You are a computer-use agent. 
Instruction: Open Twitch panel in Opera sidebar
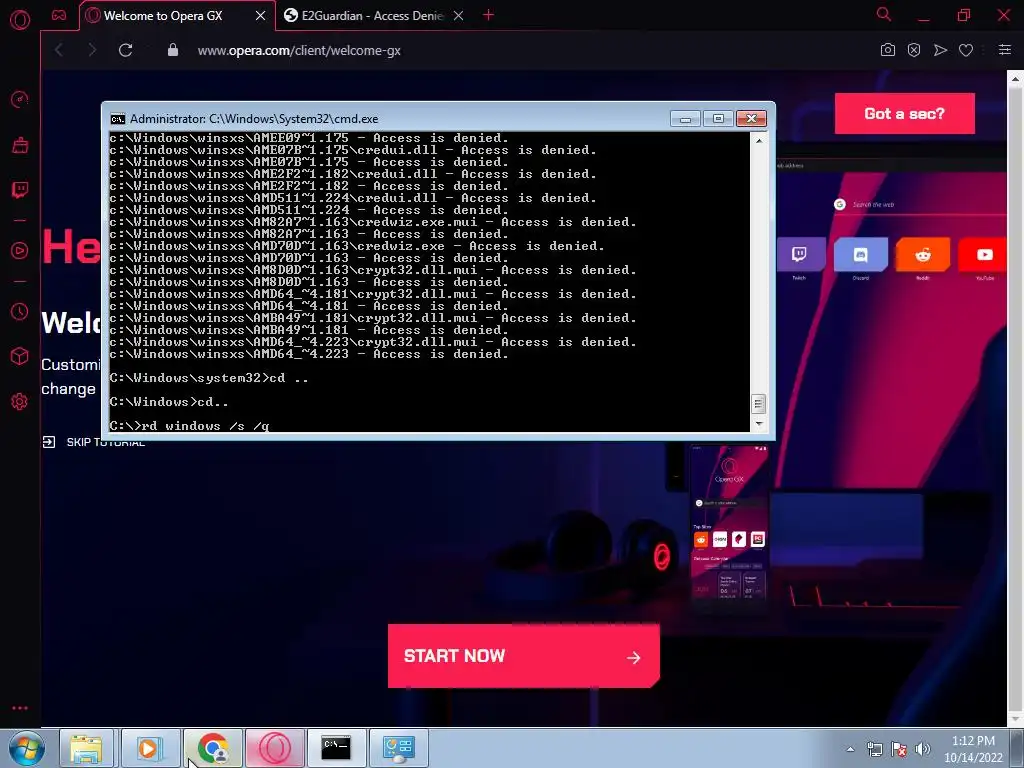point(20,190)
